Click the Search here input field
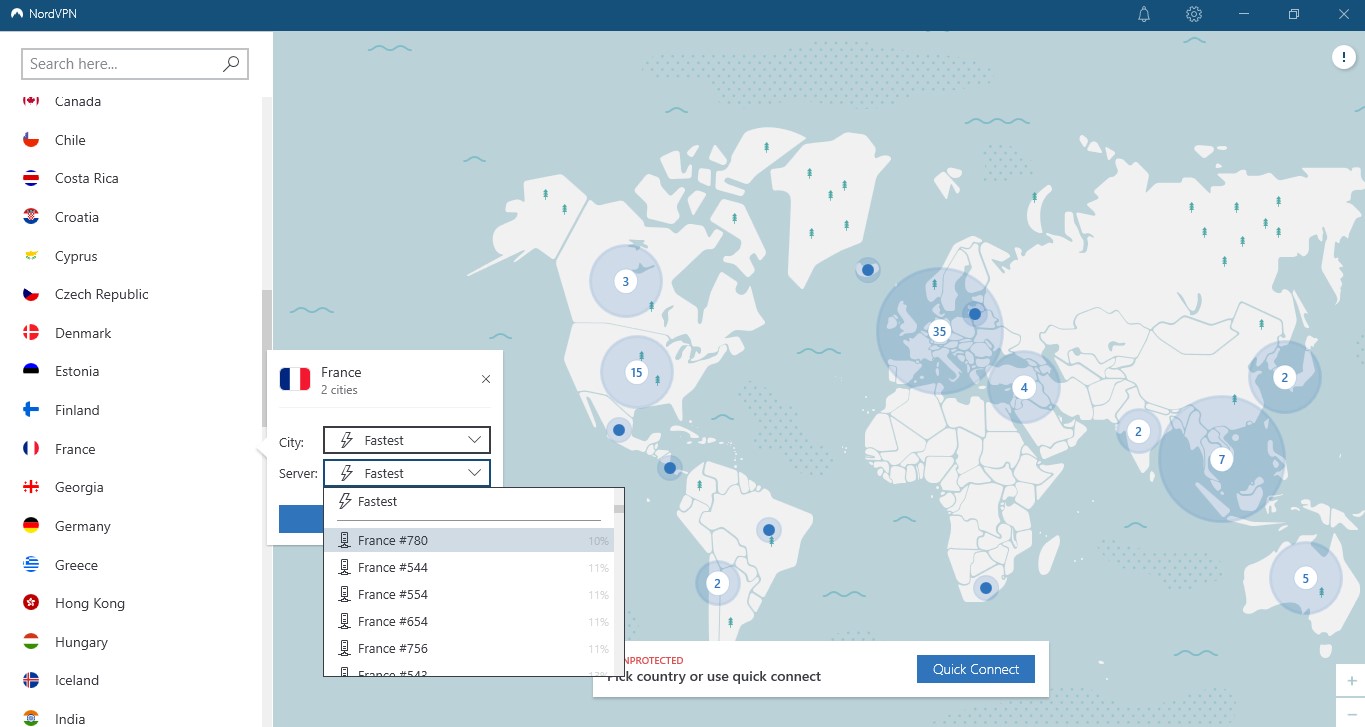 120,64
